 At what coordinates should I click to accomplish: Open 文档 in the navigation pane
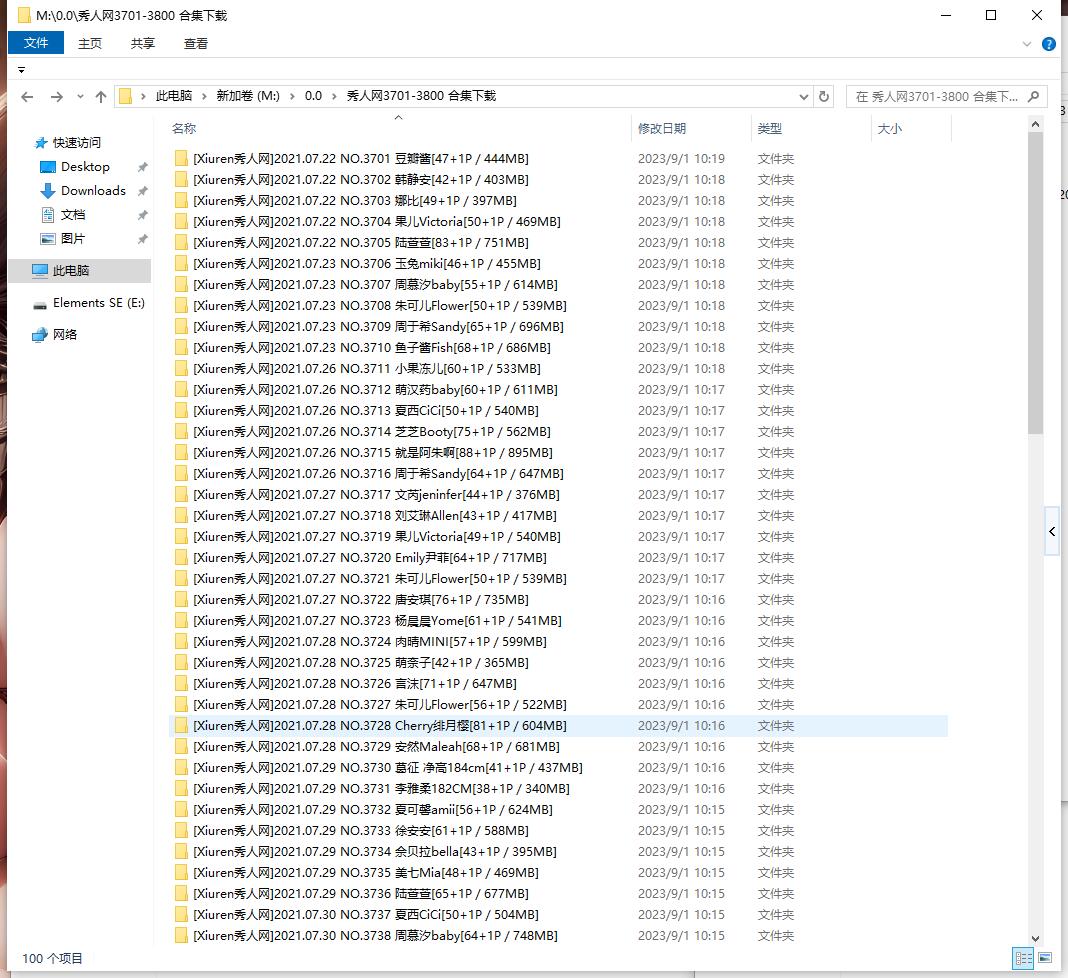pos(73,215)
